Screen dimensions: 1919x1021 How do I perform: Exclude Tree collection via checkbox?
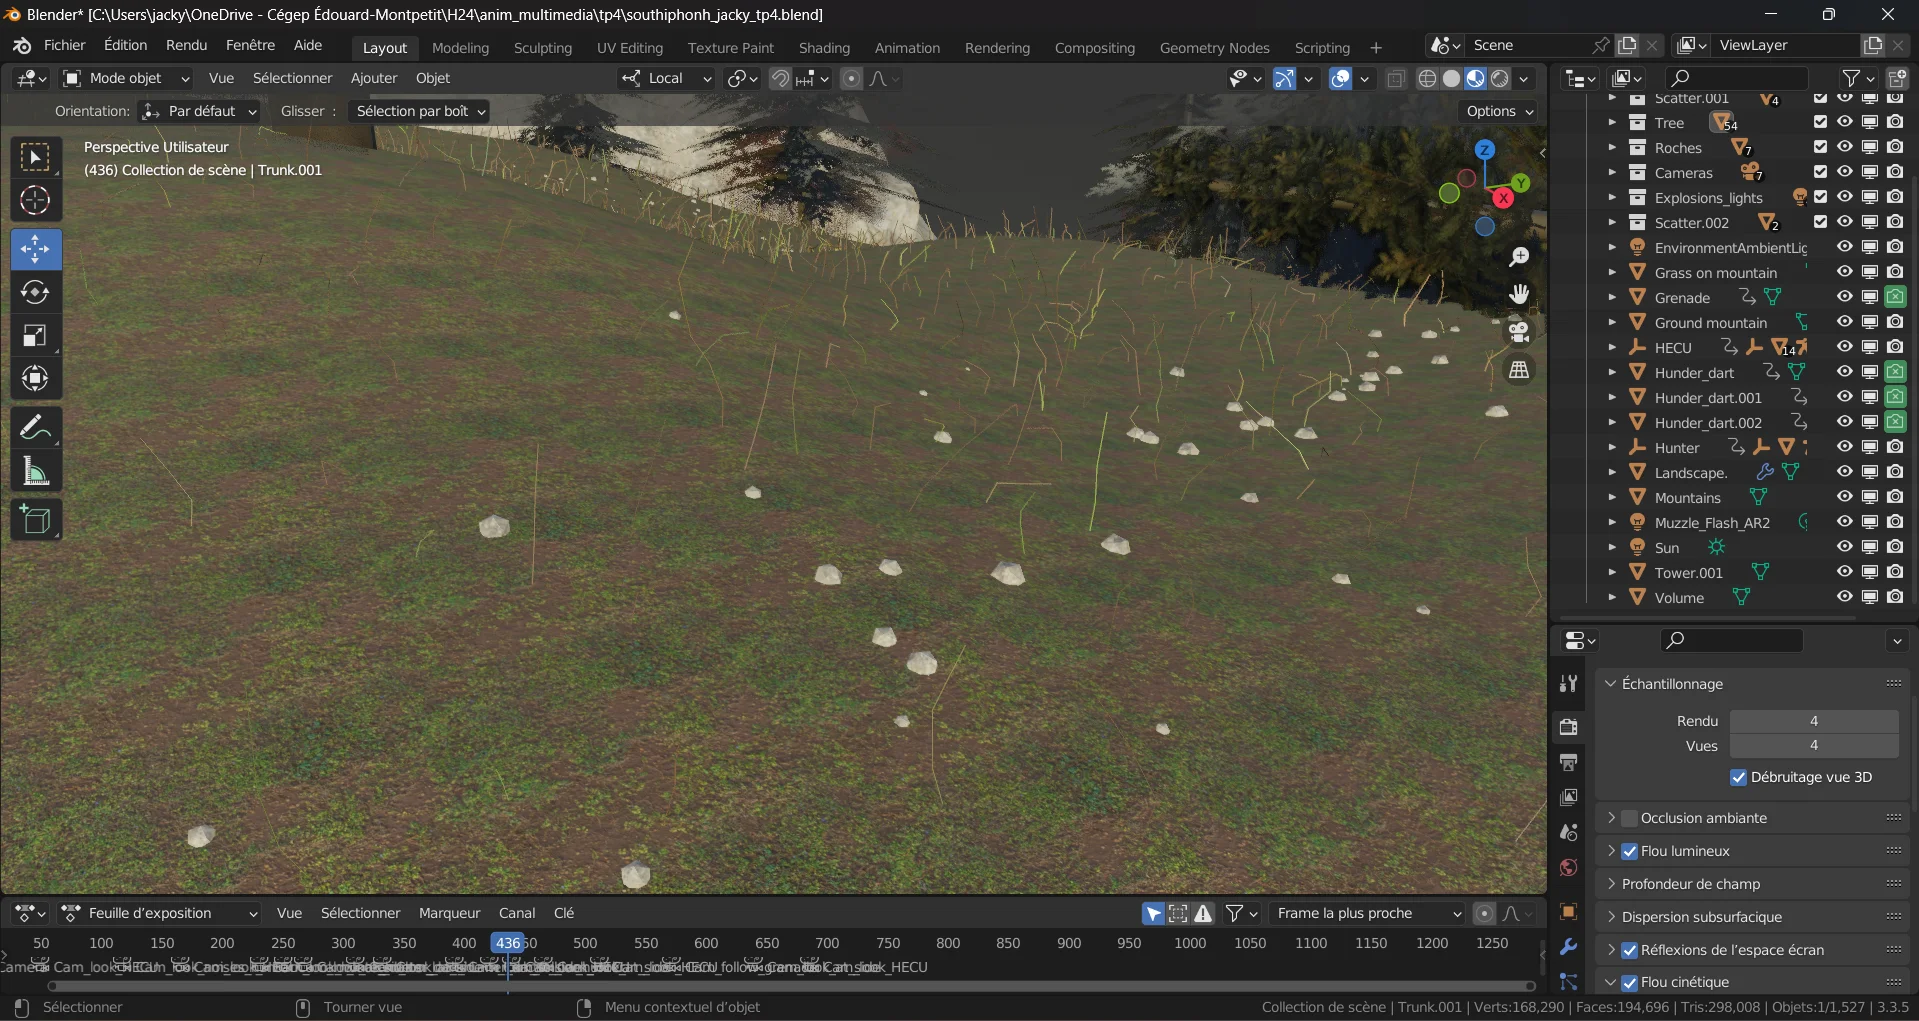(x=1821, y=122)
